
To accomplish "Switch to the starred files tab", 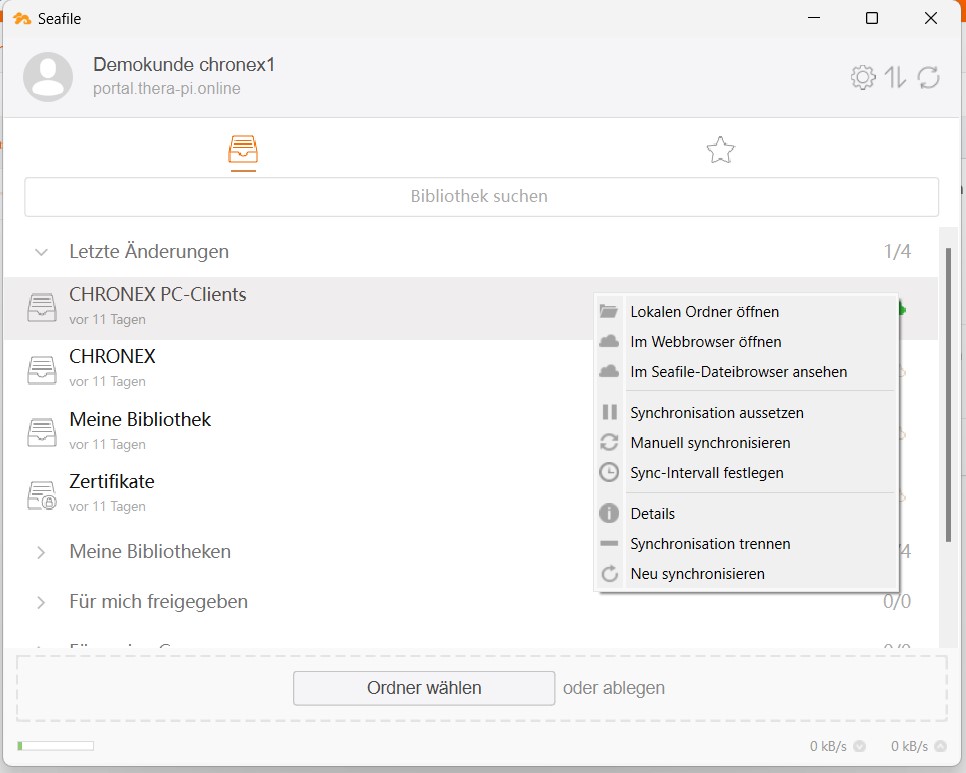I will tap(720, 150).
